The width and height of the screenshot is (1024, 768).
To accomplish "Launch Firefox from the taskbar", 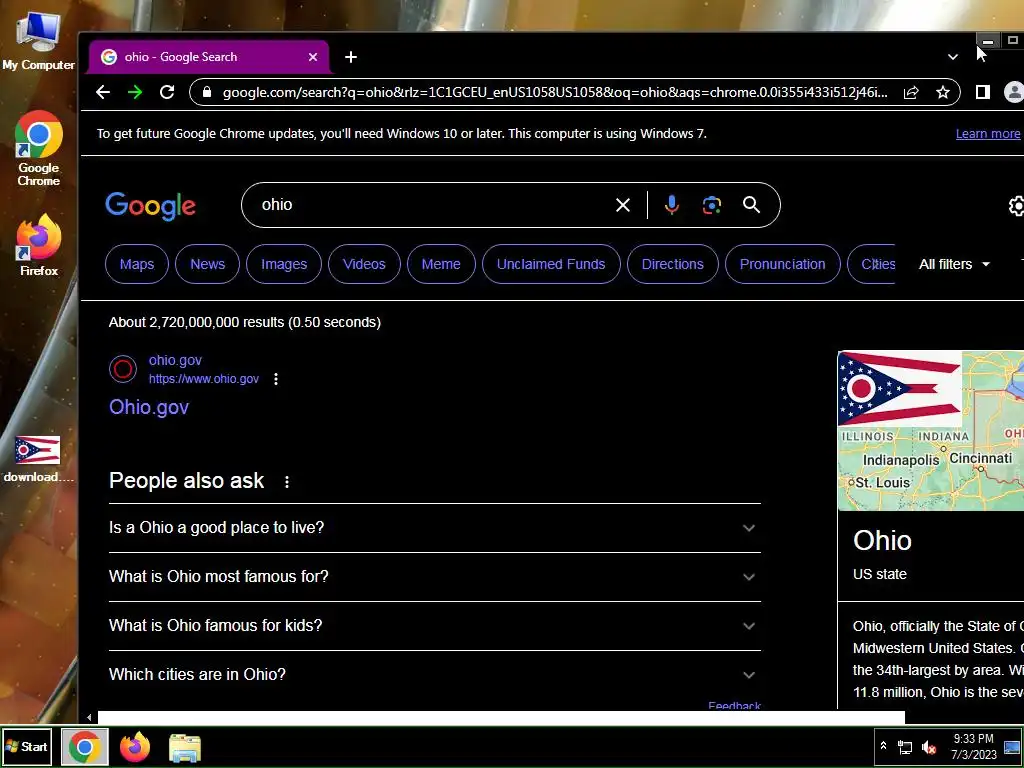I will pyautogui.click(x=135, y=747).
